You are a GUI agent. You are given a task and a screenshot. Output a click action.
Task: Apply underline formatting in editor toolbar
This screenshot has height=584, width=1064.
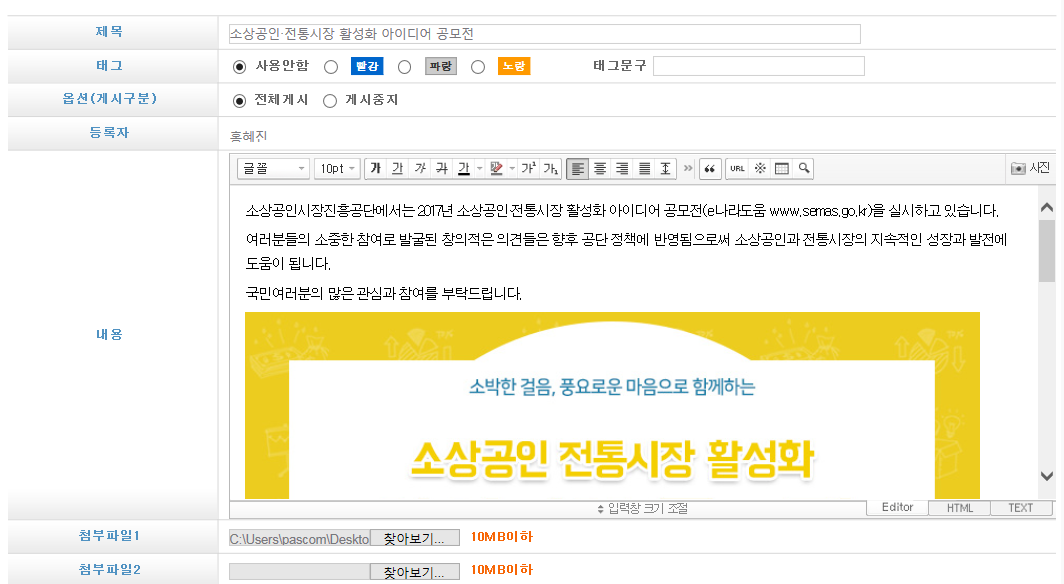(x=397, y=169)
